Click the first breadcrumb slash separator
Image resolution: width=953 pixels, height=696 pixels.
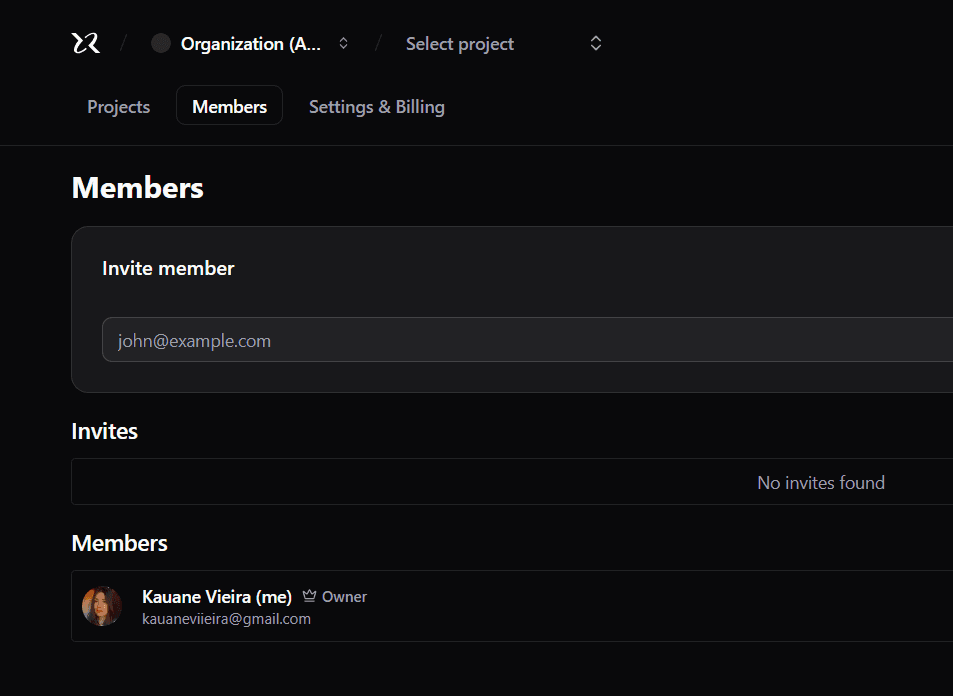point(124,43)
